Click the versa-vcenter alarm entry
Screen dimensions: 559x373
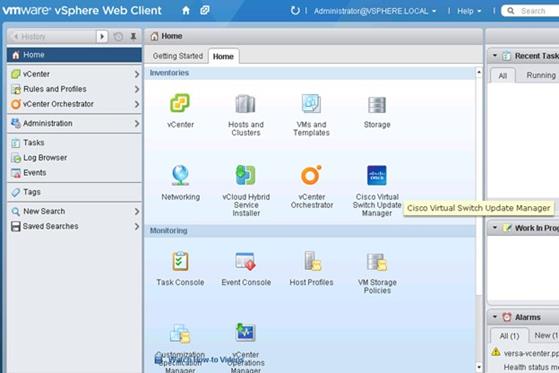coord(531,353)
